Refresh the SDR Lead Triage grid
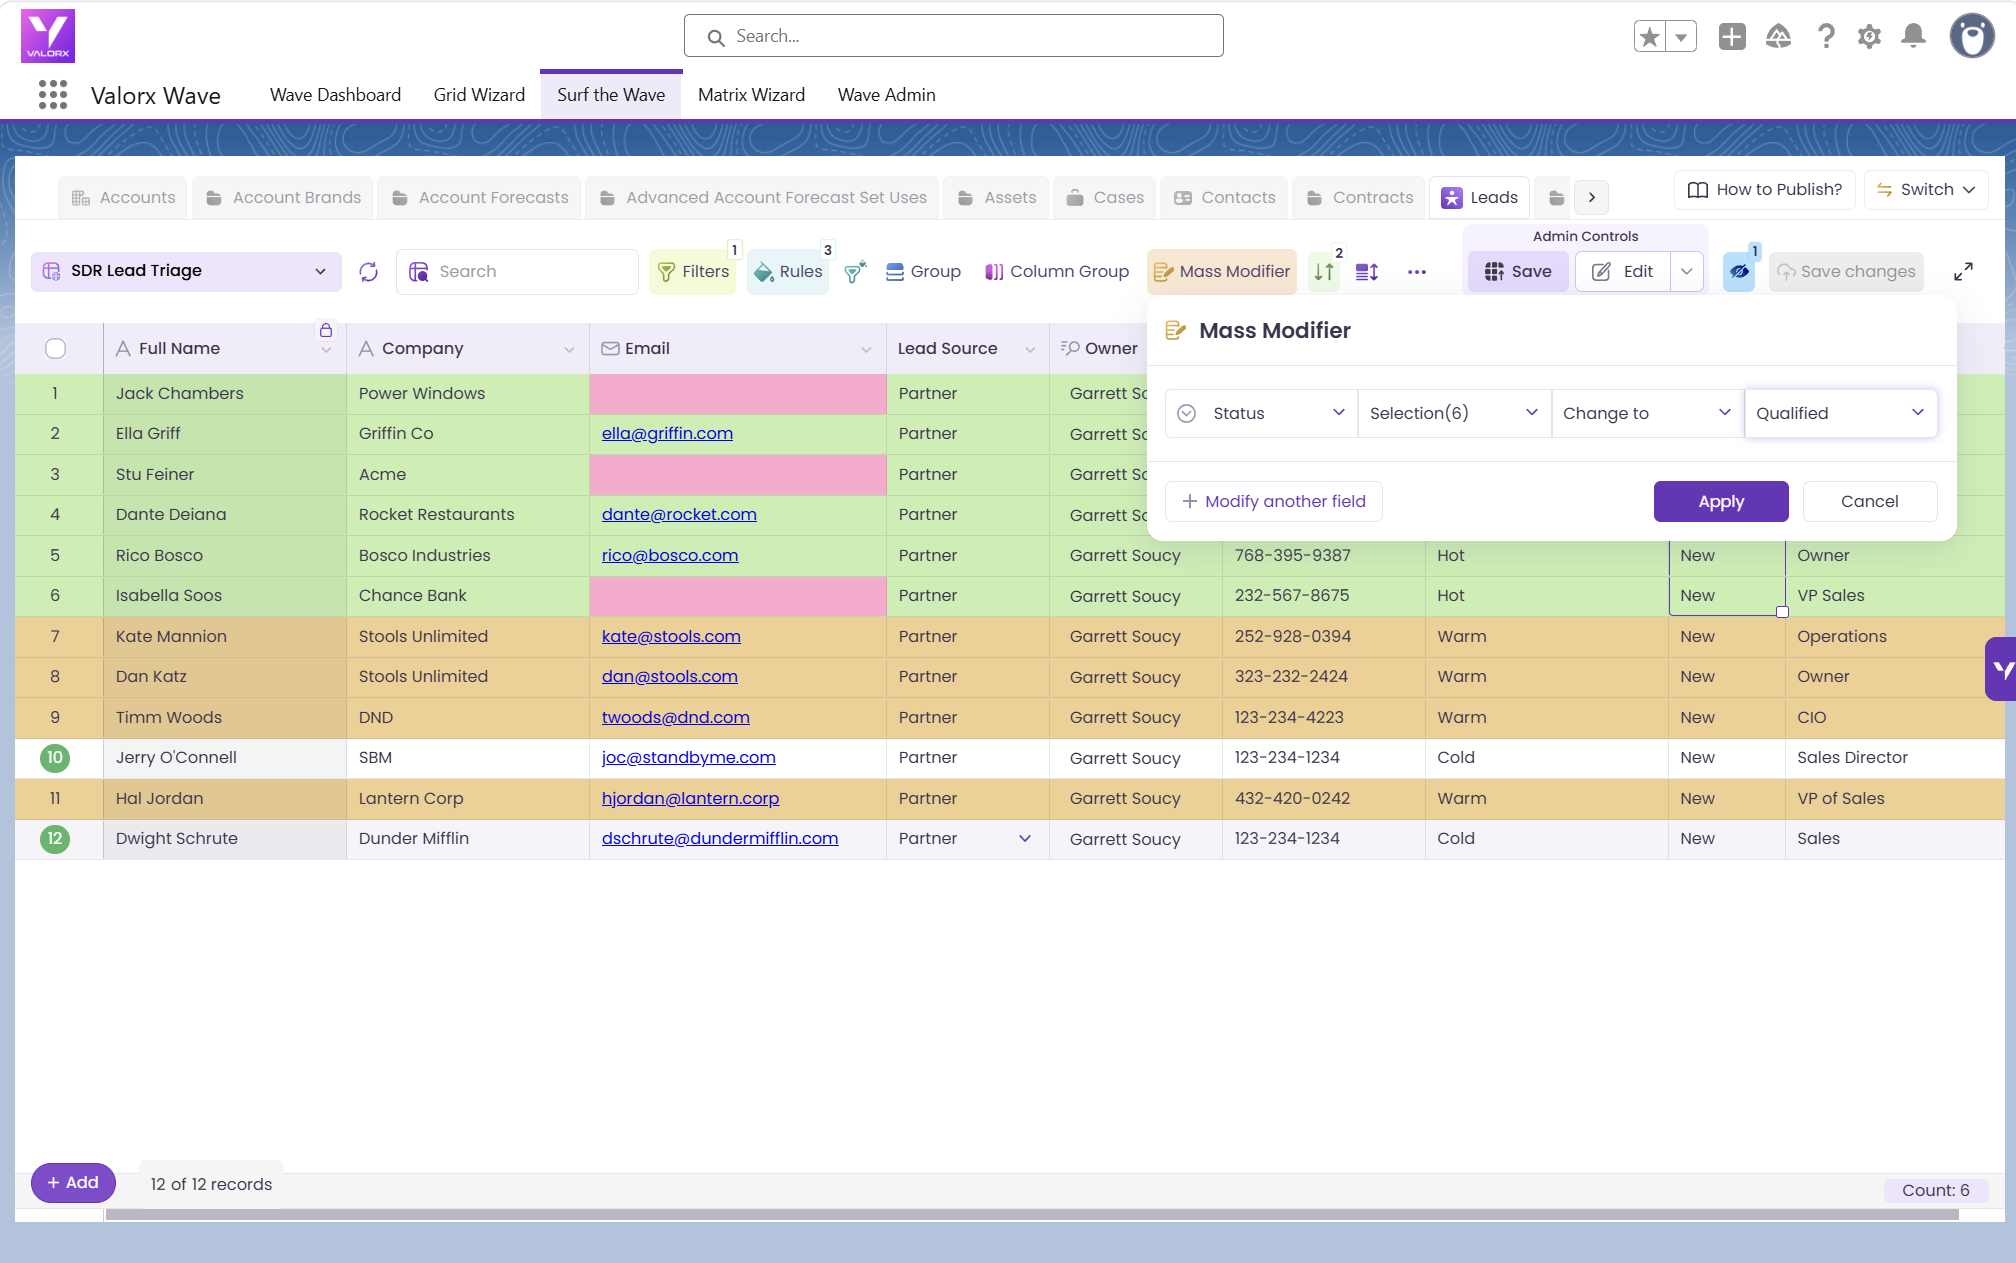Image resolution: width=2016 pixels, height=1263 pixels. pyautogui.click(x=369, y=272)
